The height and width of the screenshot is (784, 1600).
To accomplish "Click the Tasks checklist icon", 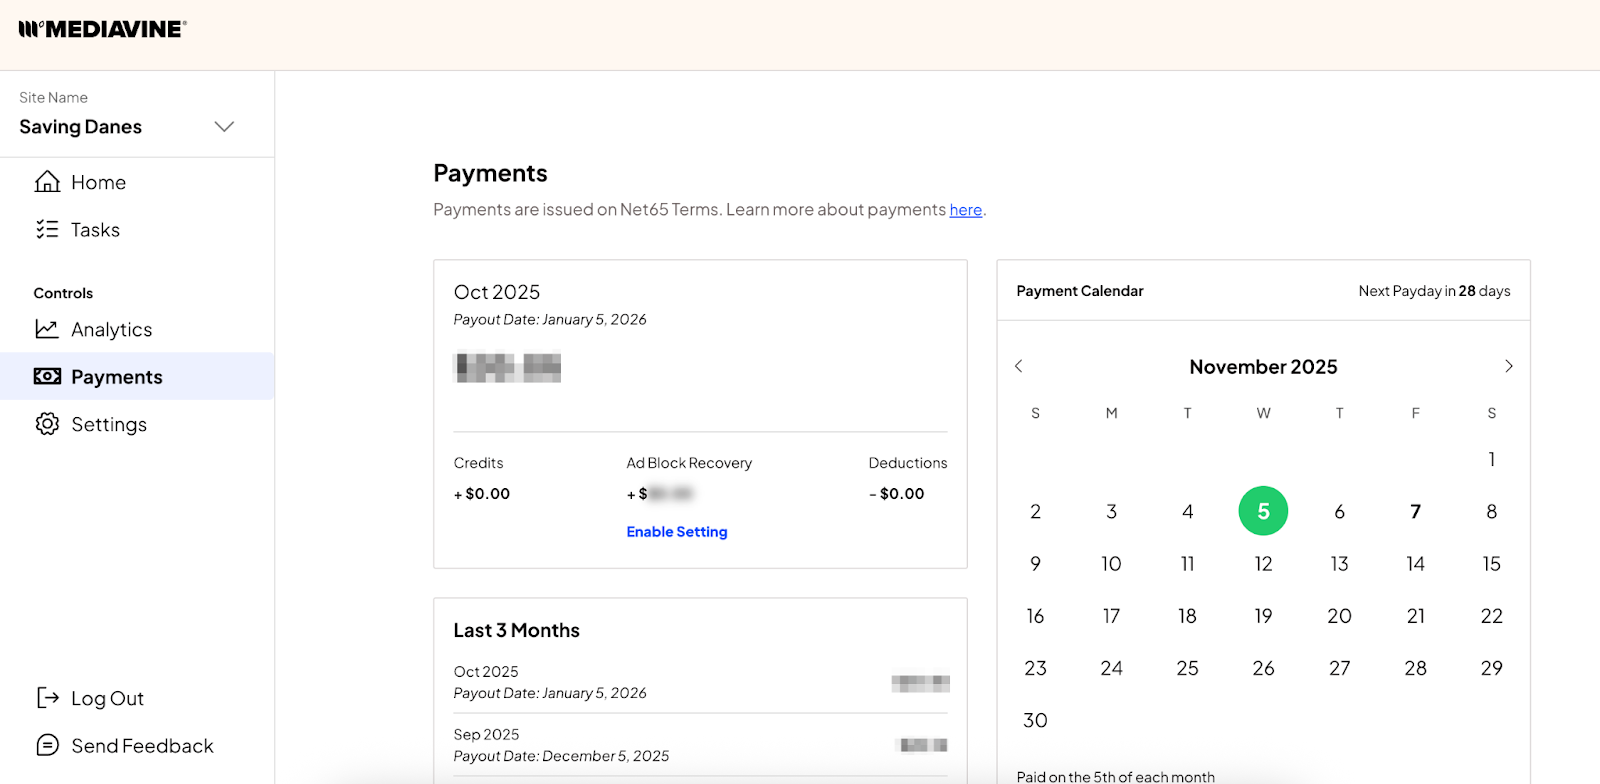I will point(47,230).
